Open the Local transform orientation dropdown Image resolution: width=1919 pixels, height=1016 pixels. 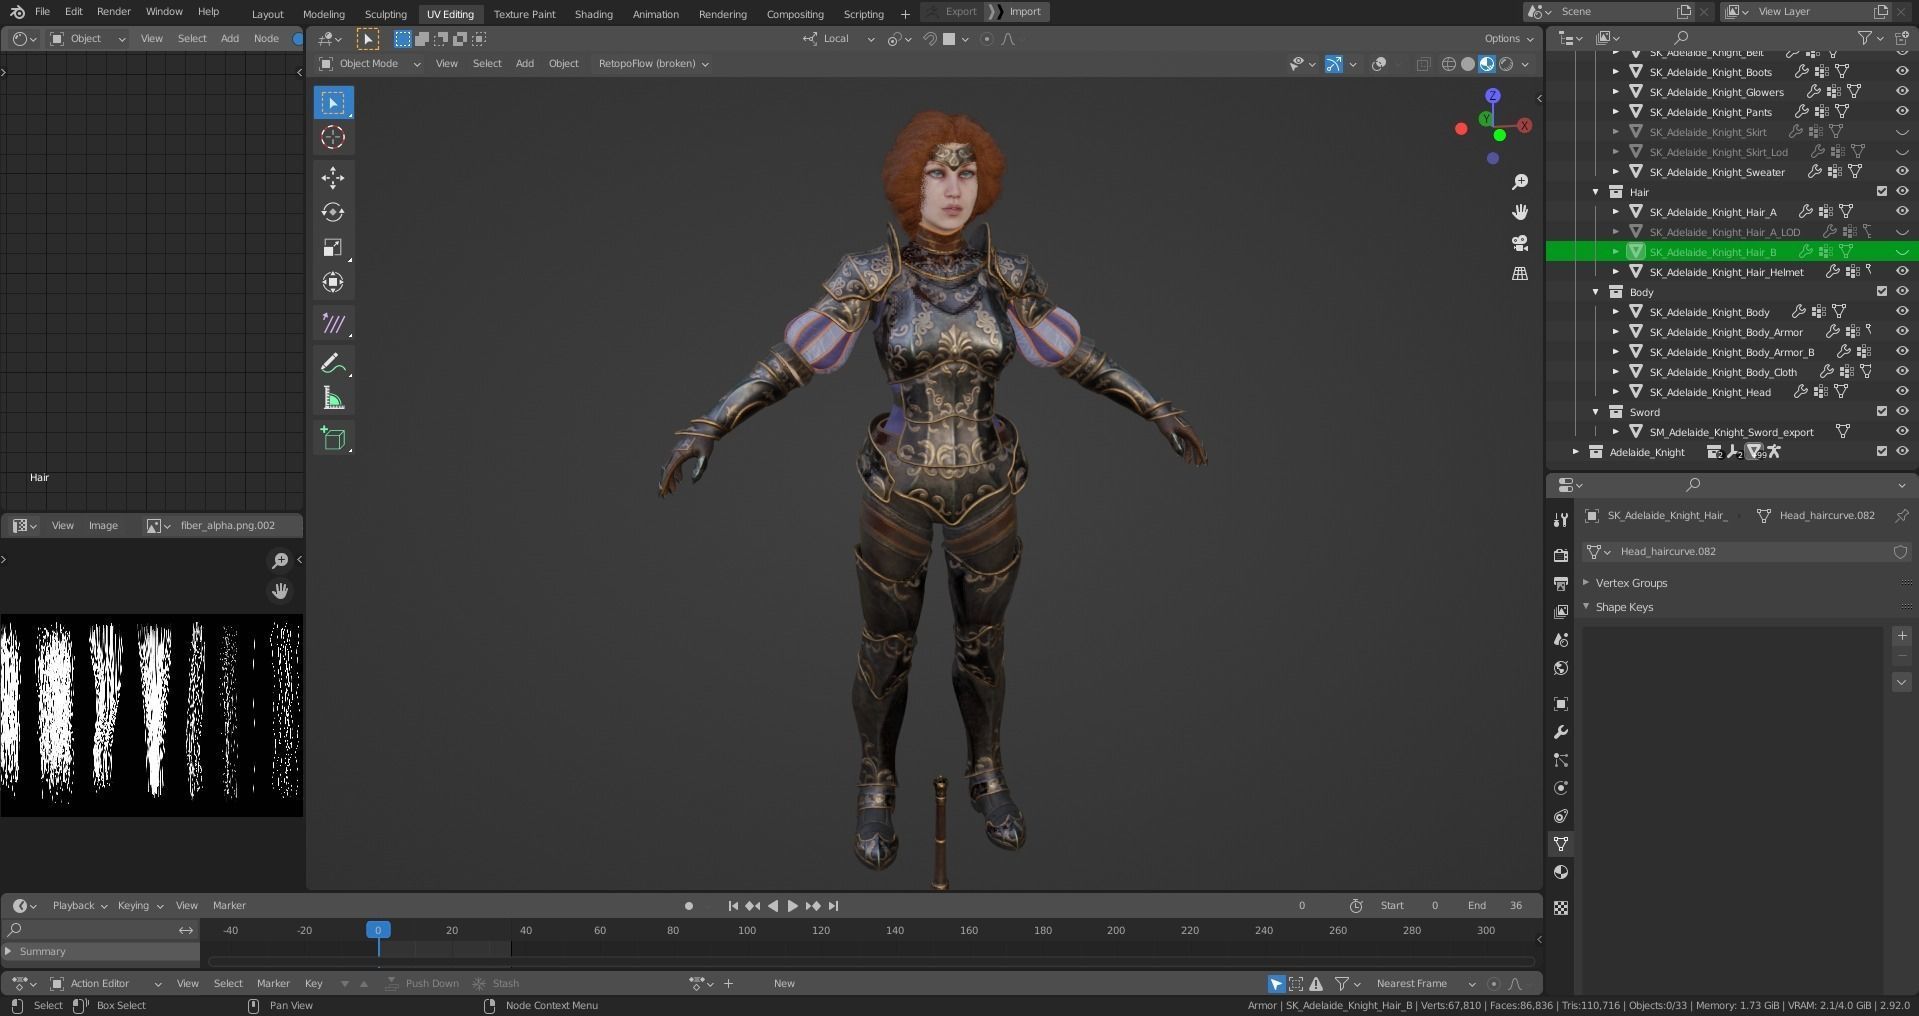[838, 39]
